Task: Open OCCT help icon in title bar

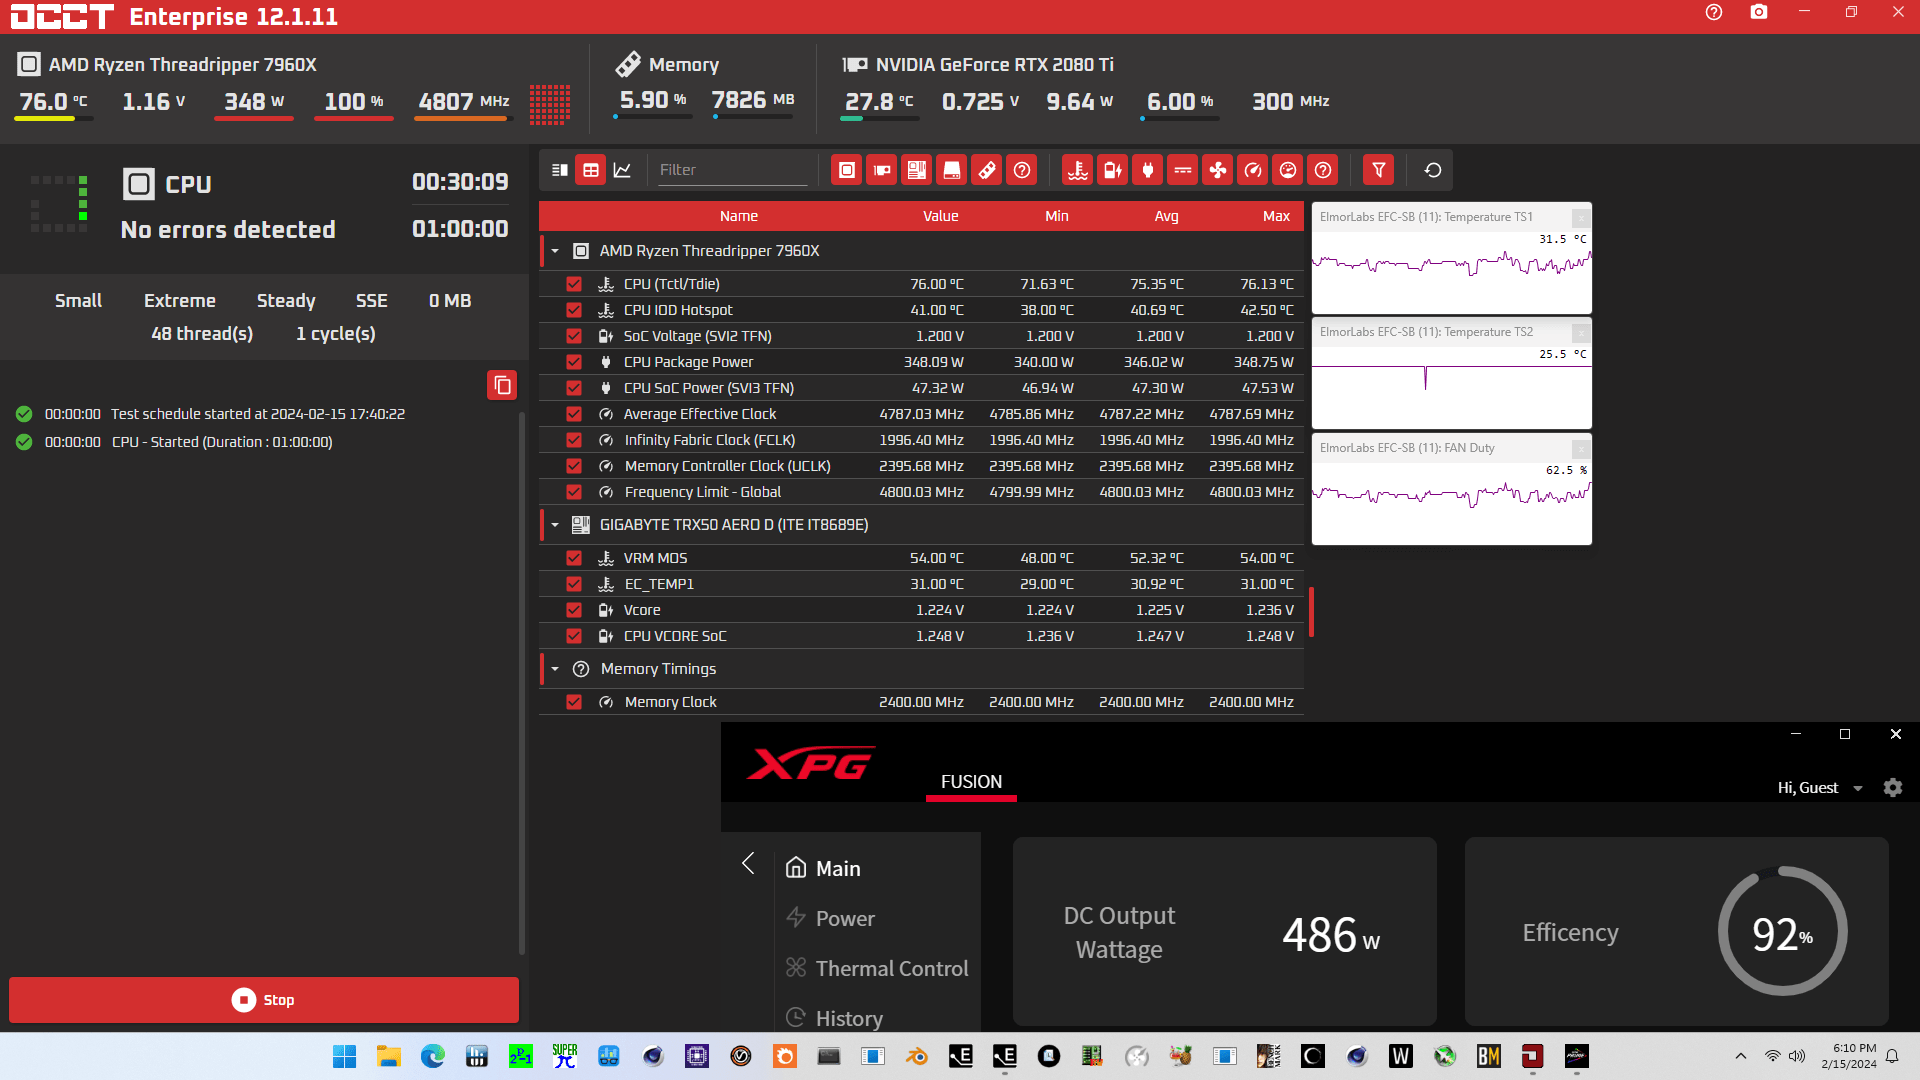Action: (x=1714, y=13)
